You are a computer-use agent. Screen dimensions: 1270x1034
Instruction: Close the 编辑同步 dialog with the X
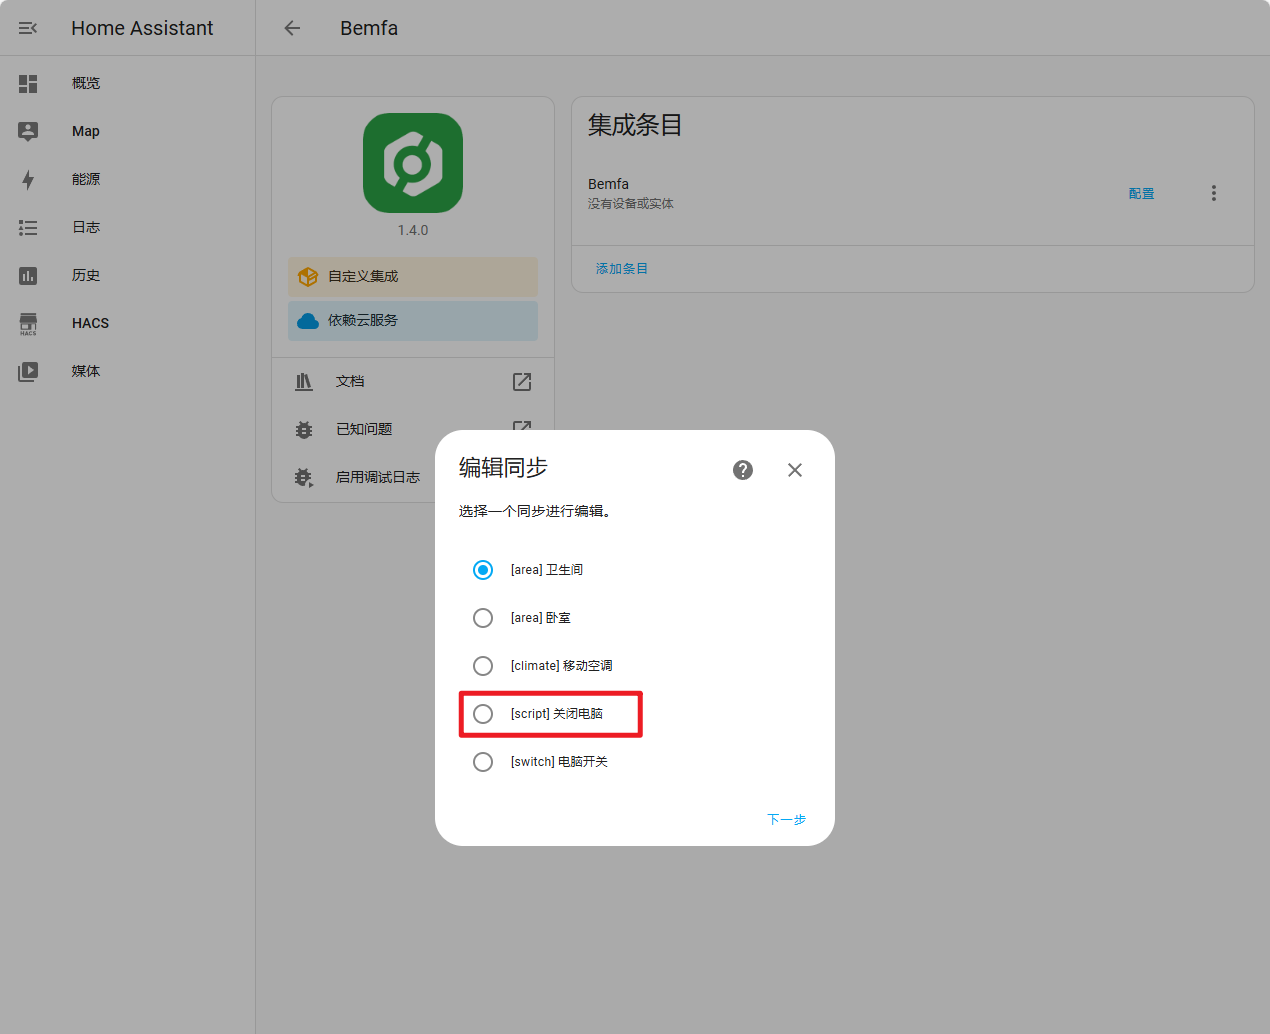pos(795,470)
